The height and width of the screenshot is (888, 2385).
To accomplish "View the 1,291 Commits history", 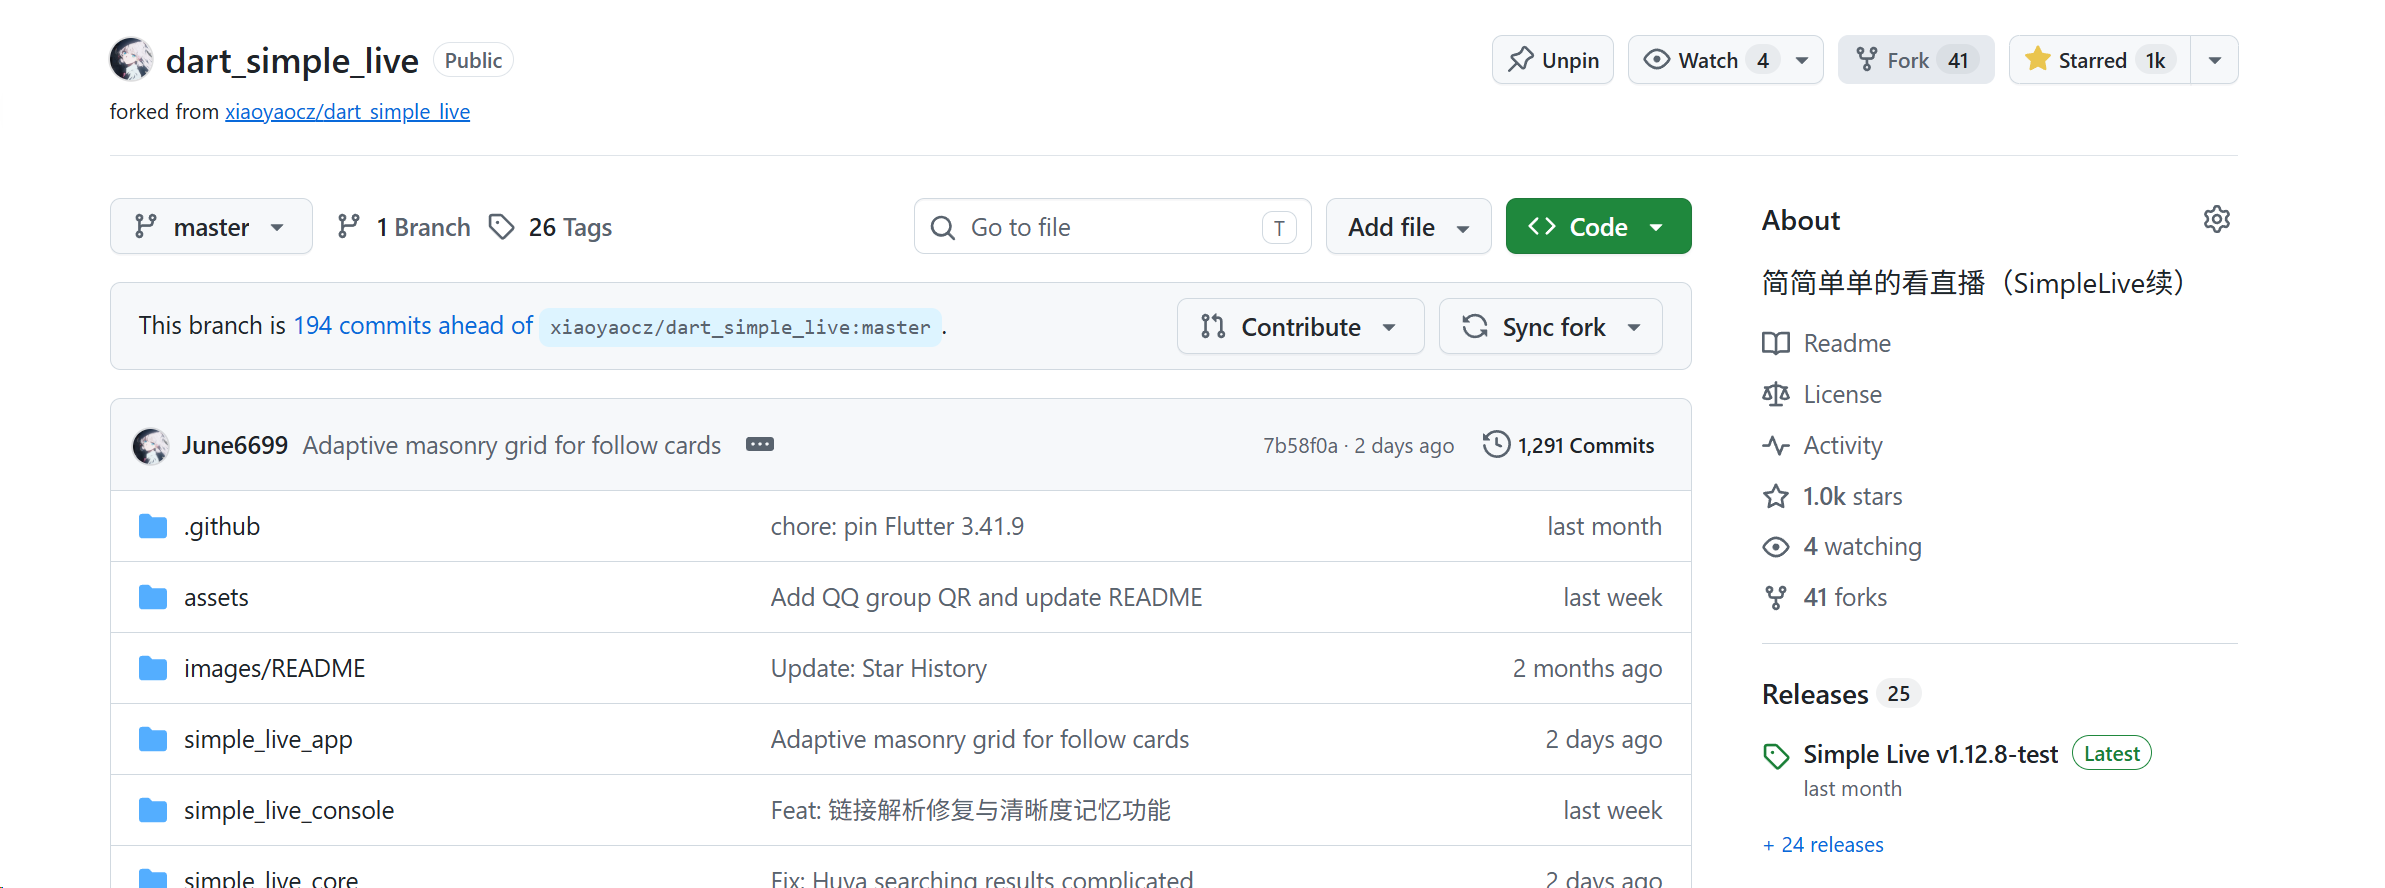I will pyautogui.click(x=1569, y=445).
